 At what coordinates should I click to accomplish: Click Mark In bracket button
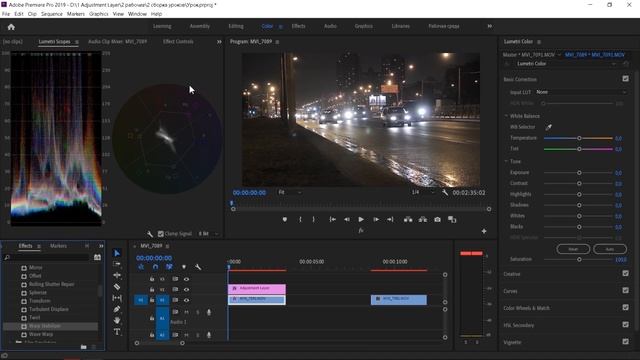pyautogui.click(x=300, y=220)
